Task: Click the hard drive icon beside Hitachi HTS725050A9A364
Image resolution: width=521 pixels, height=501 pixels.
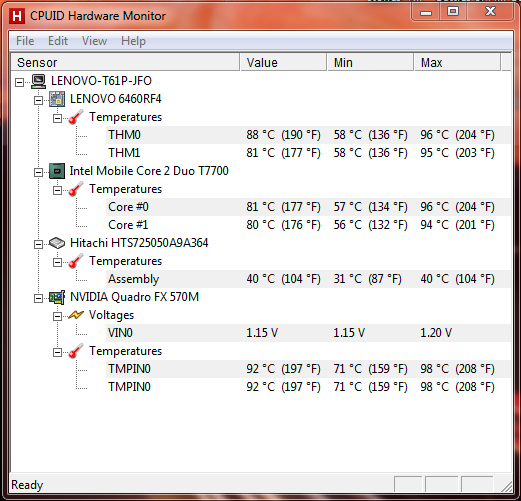Action: (x=57, y=243)
